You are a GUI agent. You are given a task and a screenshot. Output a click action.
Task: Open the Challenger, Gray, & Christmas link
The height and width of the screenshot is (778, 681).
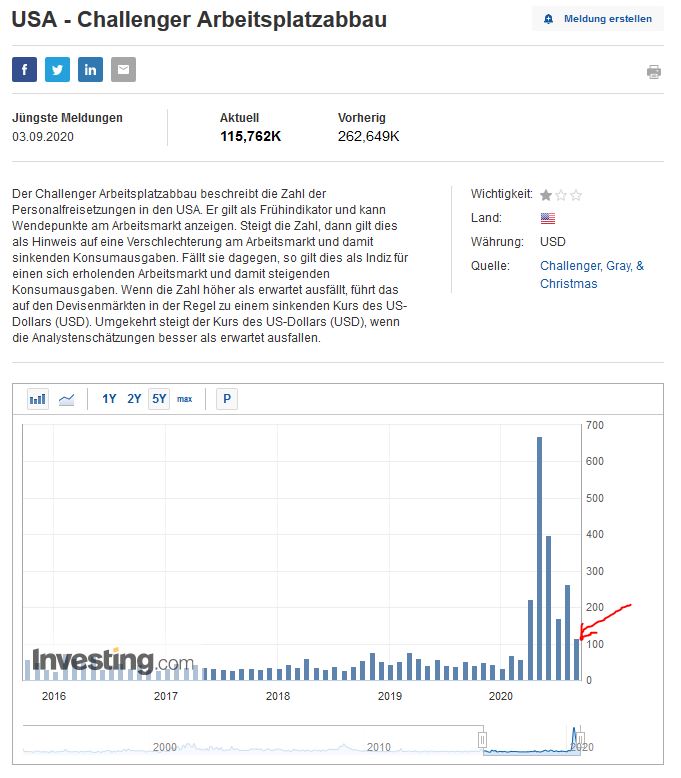pyautogui.click(x=591, y=274)
